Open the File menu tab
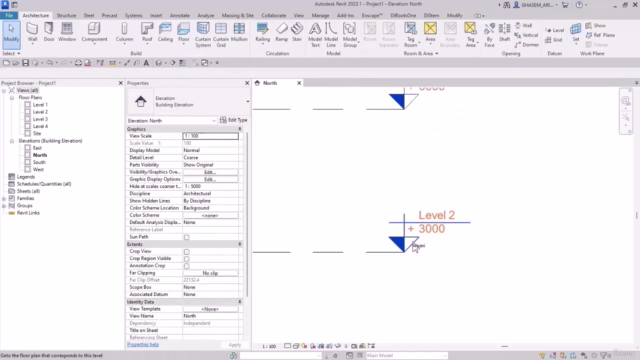Screen dimensions: 640x360 tap(9, 16)
